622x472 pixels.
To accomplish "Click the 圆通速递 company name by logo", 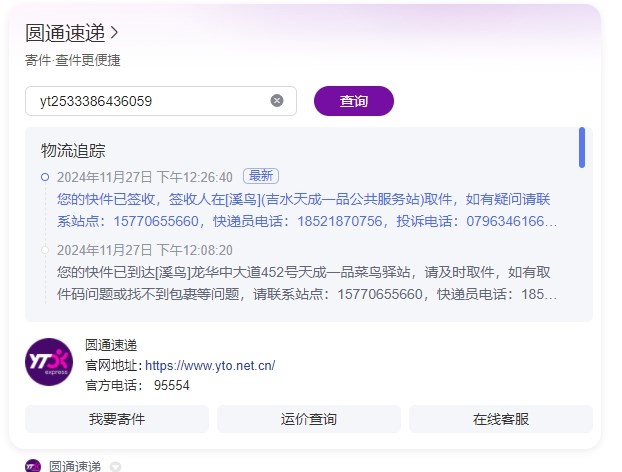I will (x=111, y=345).
